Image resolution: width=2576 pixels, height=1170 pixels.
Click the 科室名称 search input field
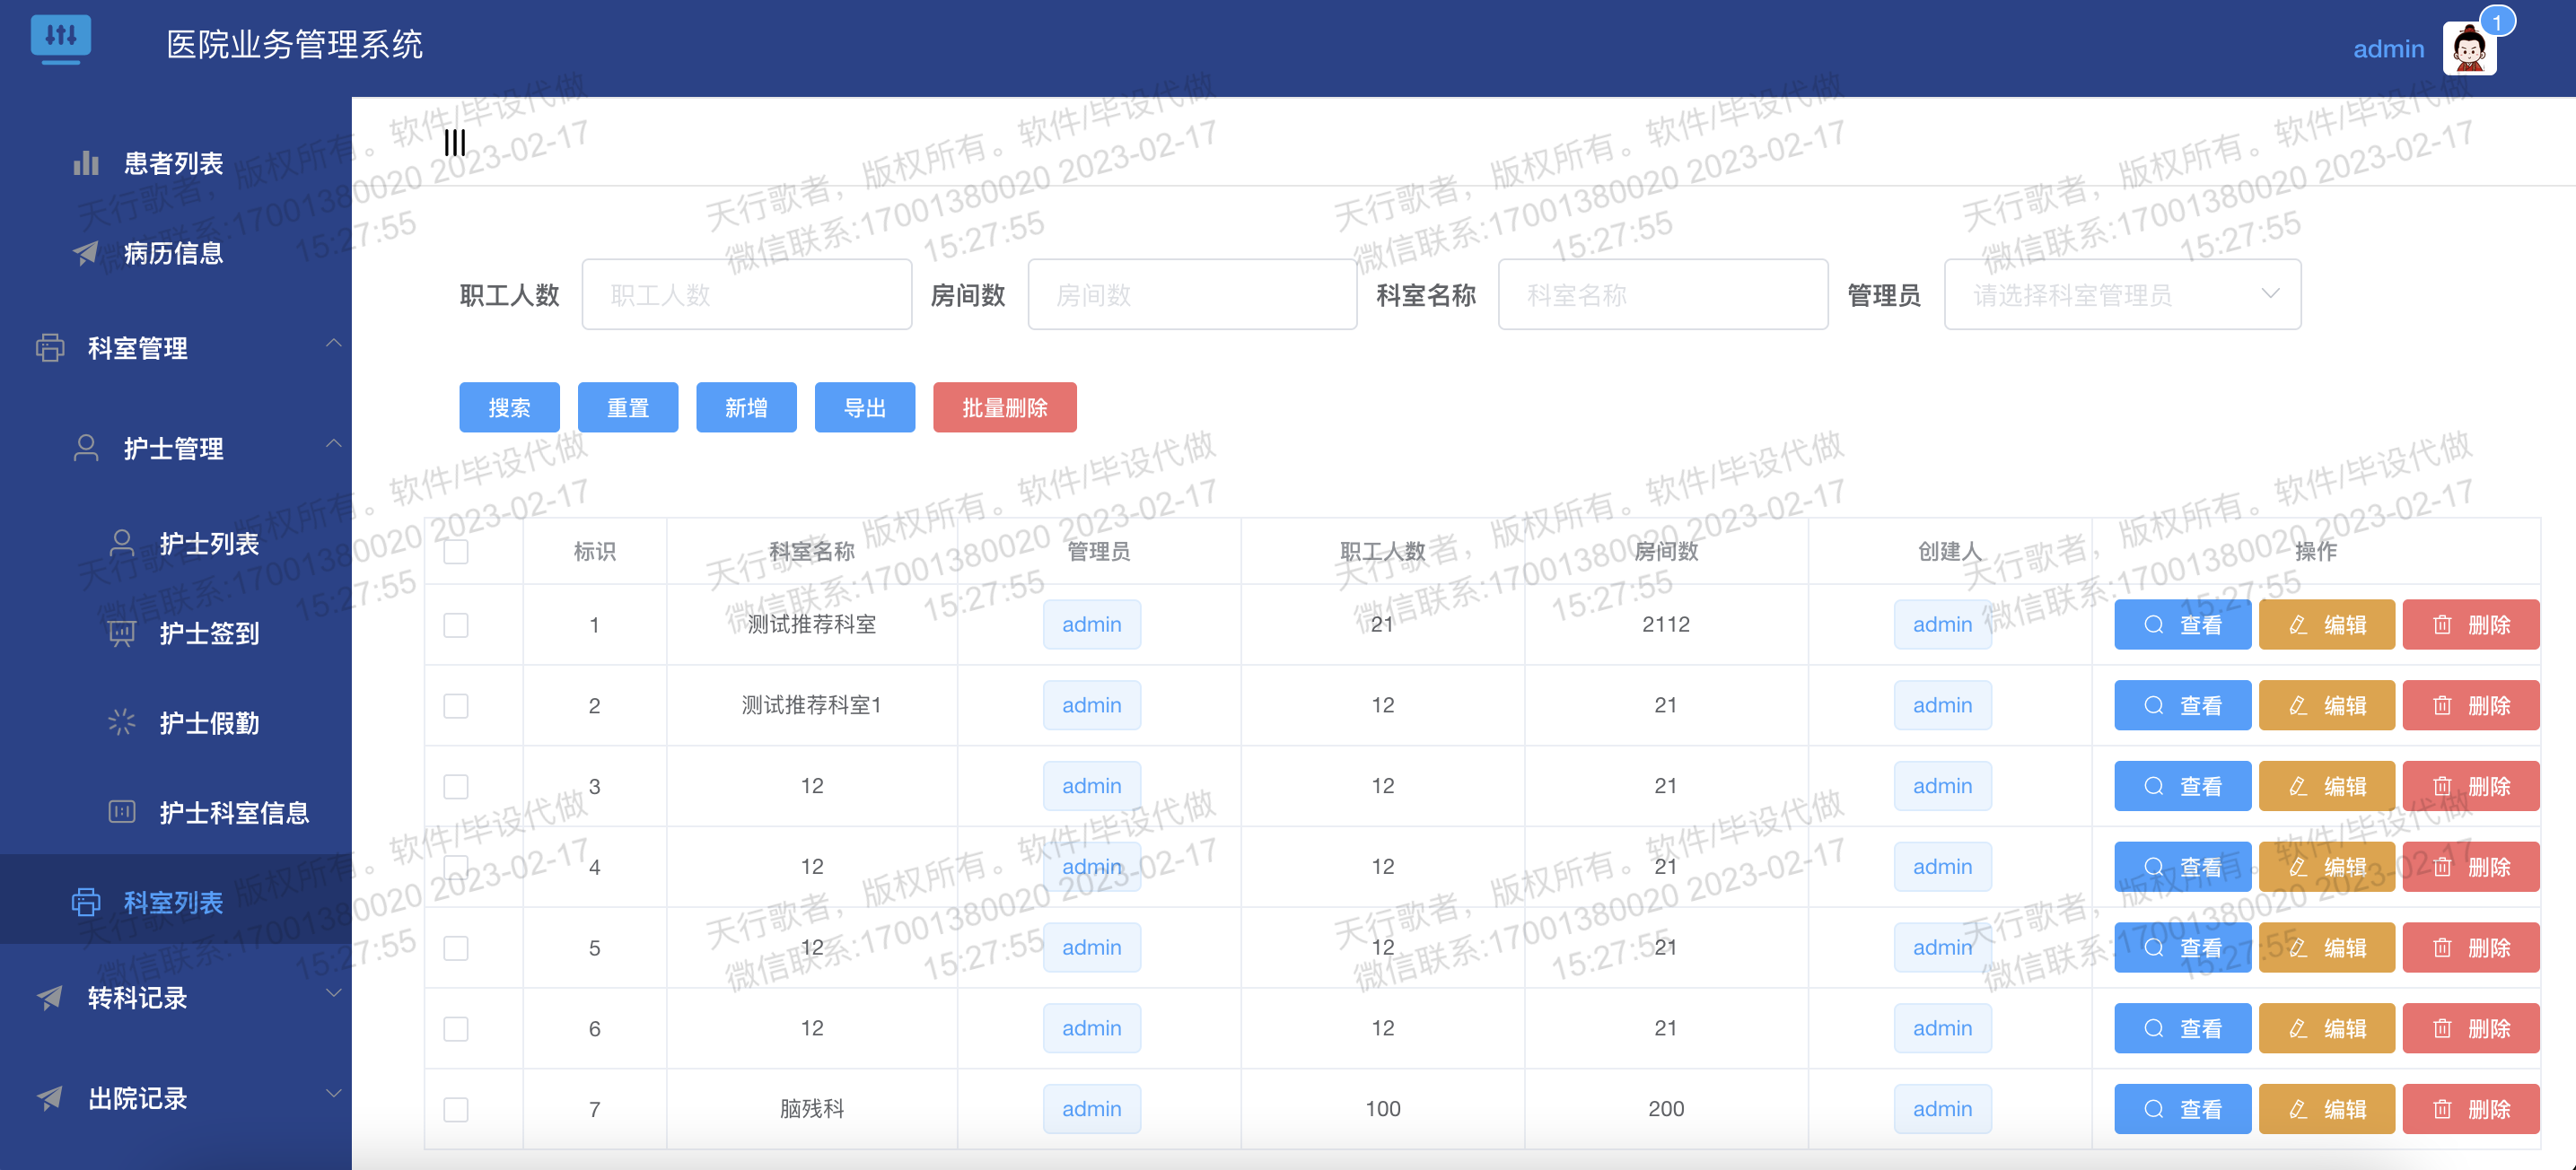1662,295
